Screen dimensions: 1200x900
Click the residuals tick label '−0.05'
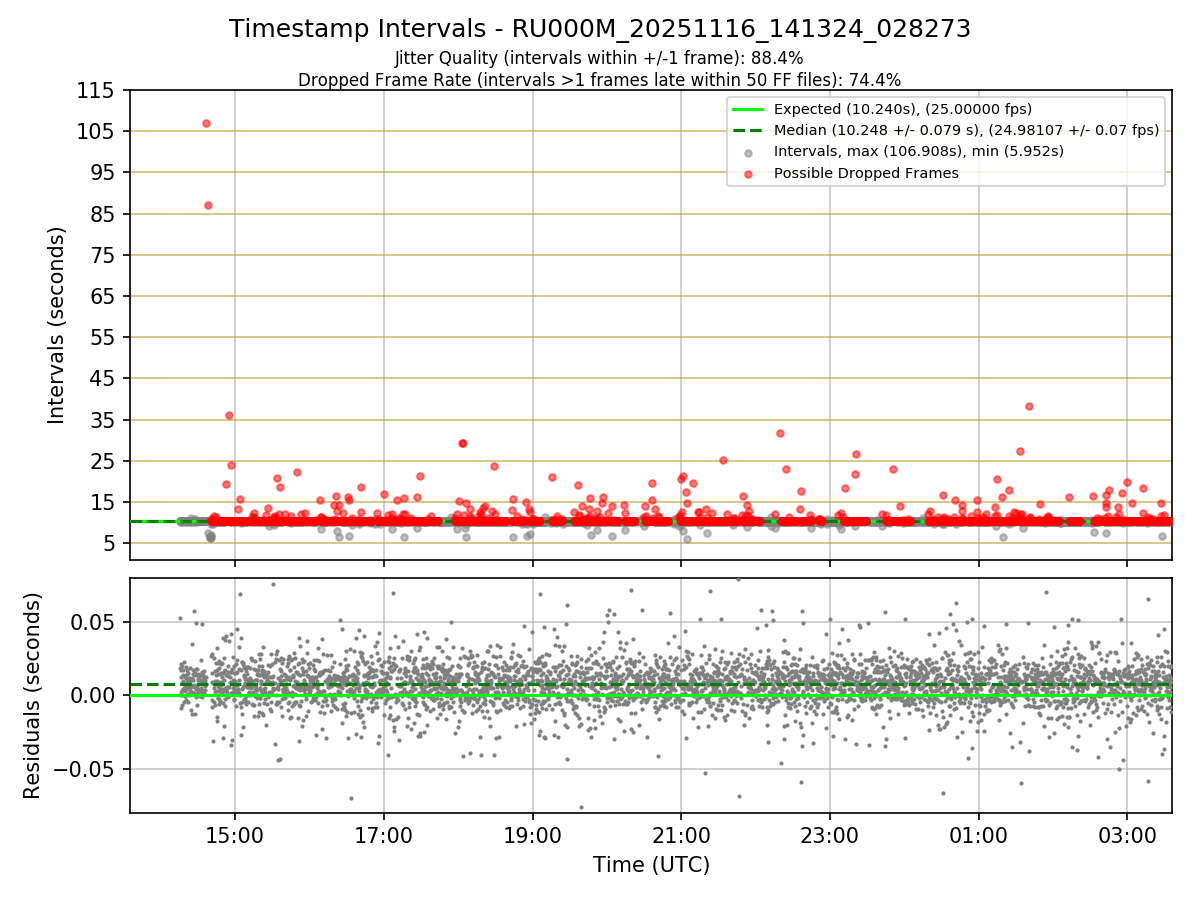pos(84,770)
